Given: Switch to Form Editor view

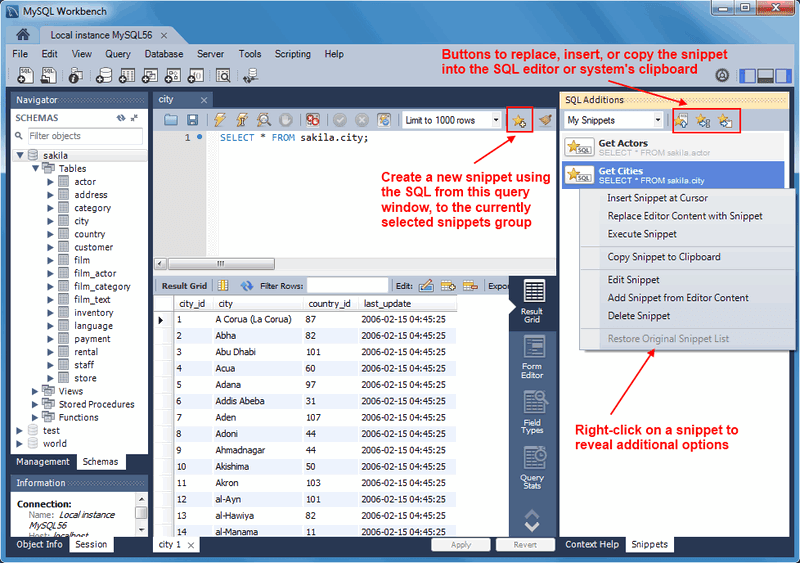Looking at the screenshot, I should [x=532, y=357].
